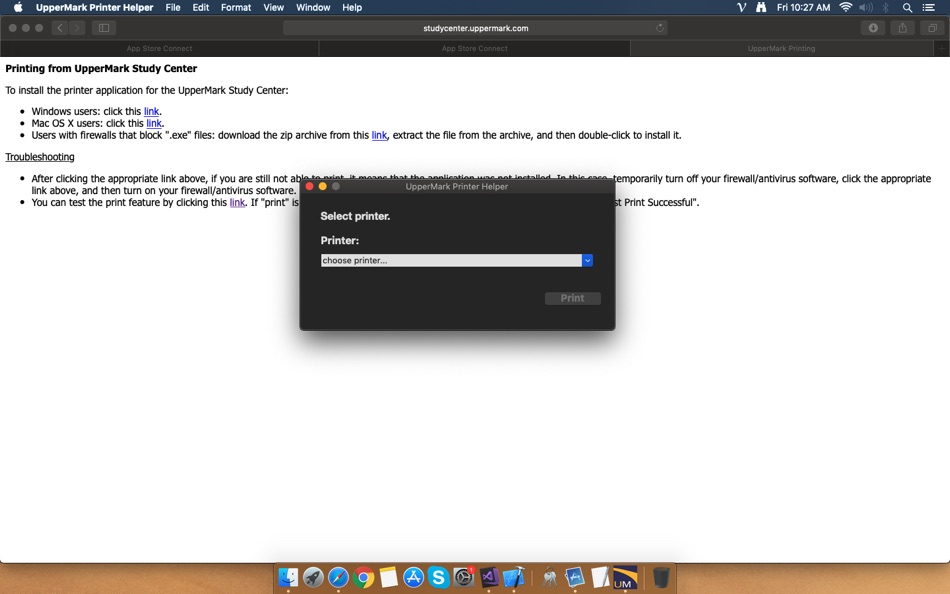Image resolution: width=950 pixels, height=594 pixels.
Task: Click the Troubleshooting heading
Action: [x=40, y=157]
